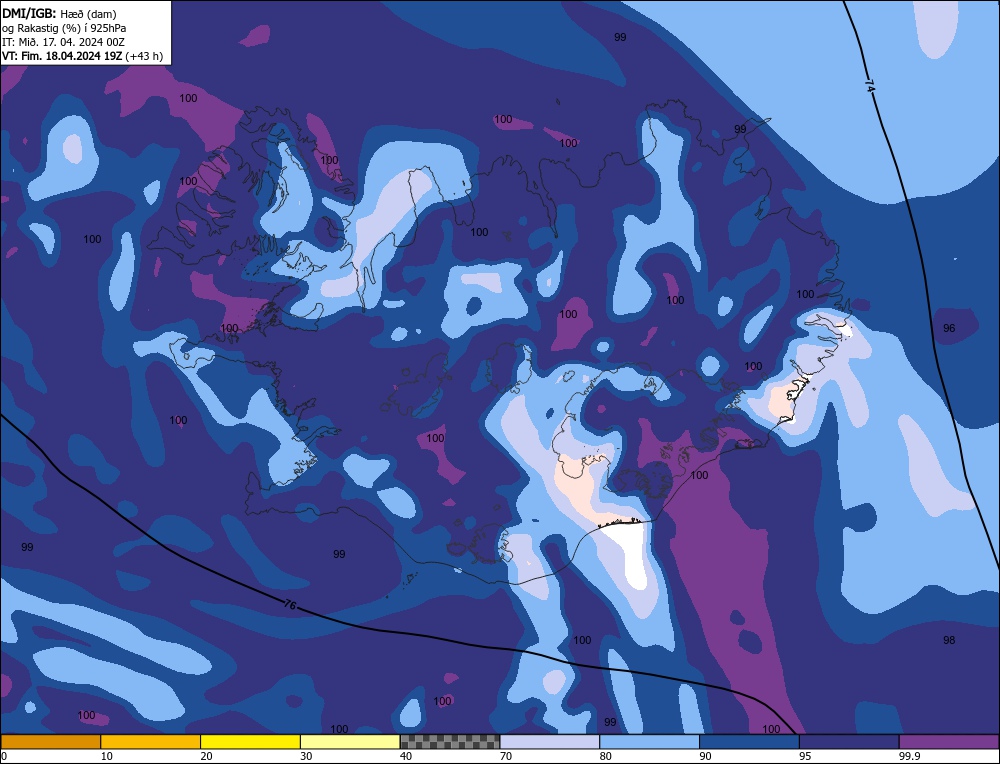Click the 'DMI/IGB: Hæð (dam)' title line
Image resolution: width=1000 pixels, height=764 pixels.
59,13
